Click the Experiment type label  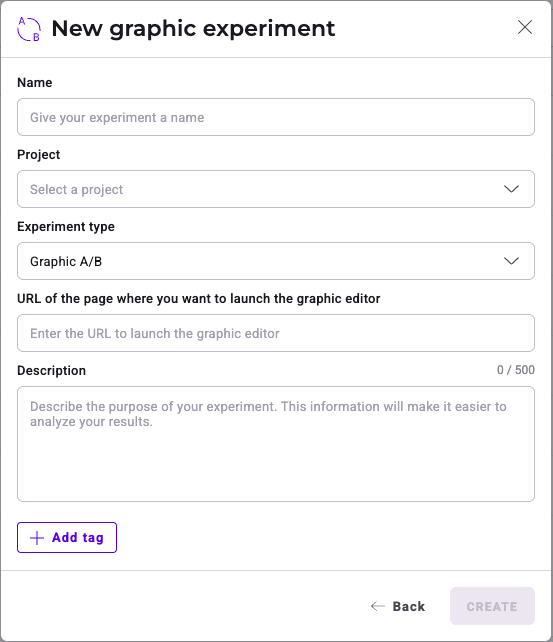pos(66,227)
